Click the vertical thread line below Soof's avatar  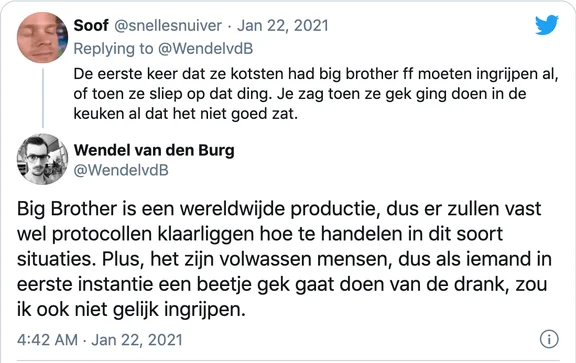tap(43, 98)
